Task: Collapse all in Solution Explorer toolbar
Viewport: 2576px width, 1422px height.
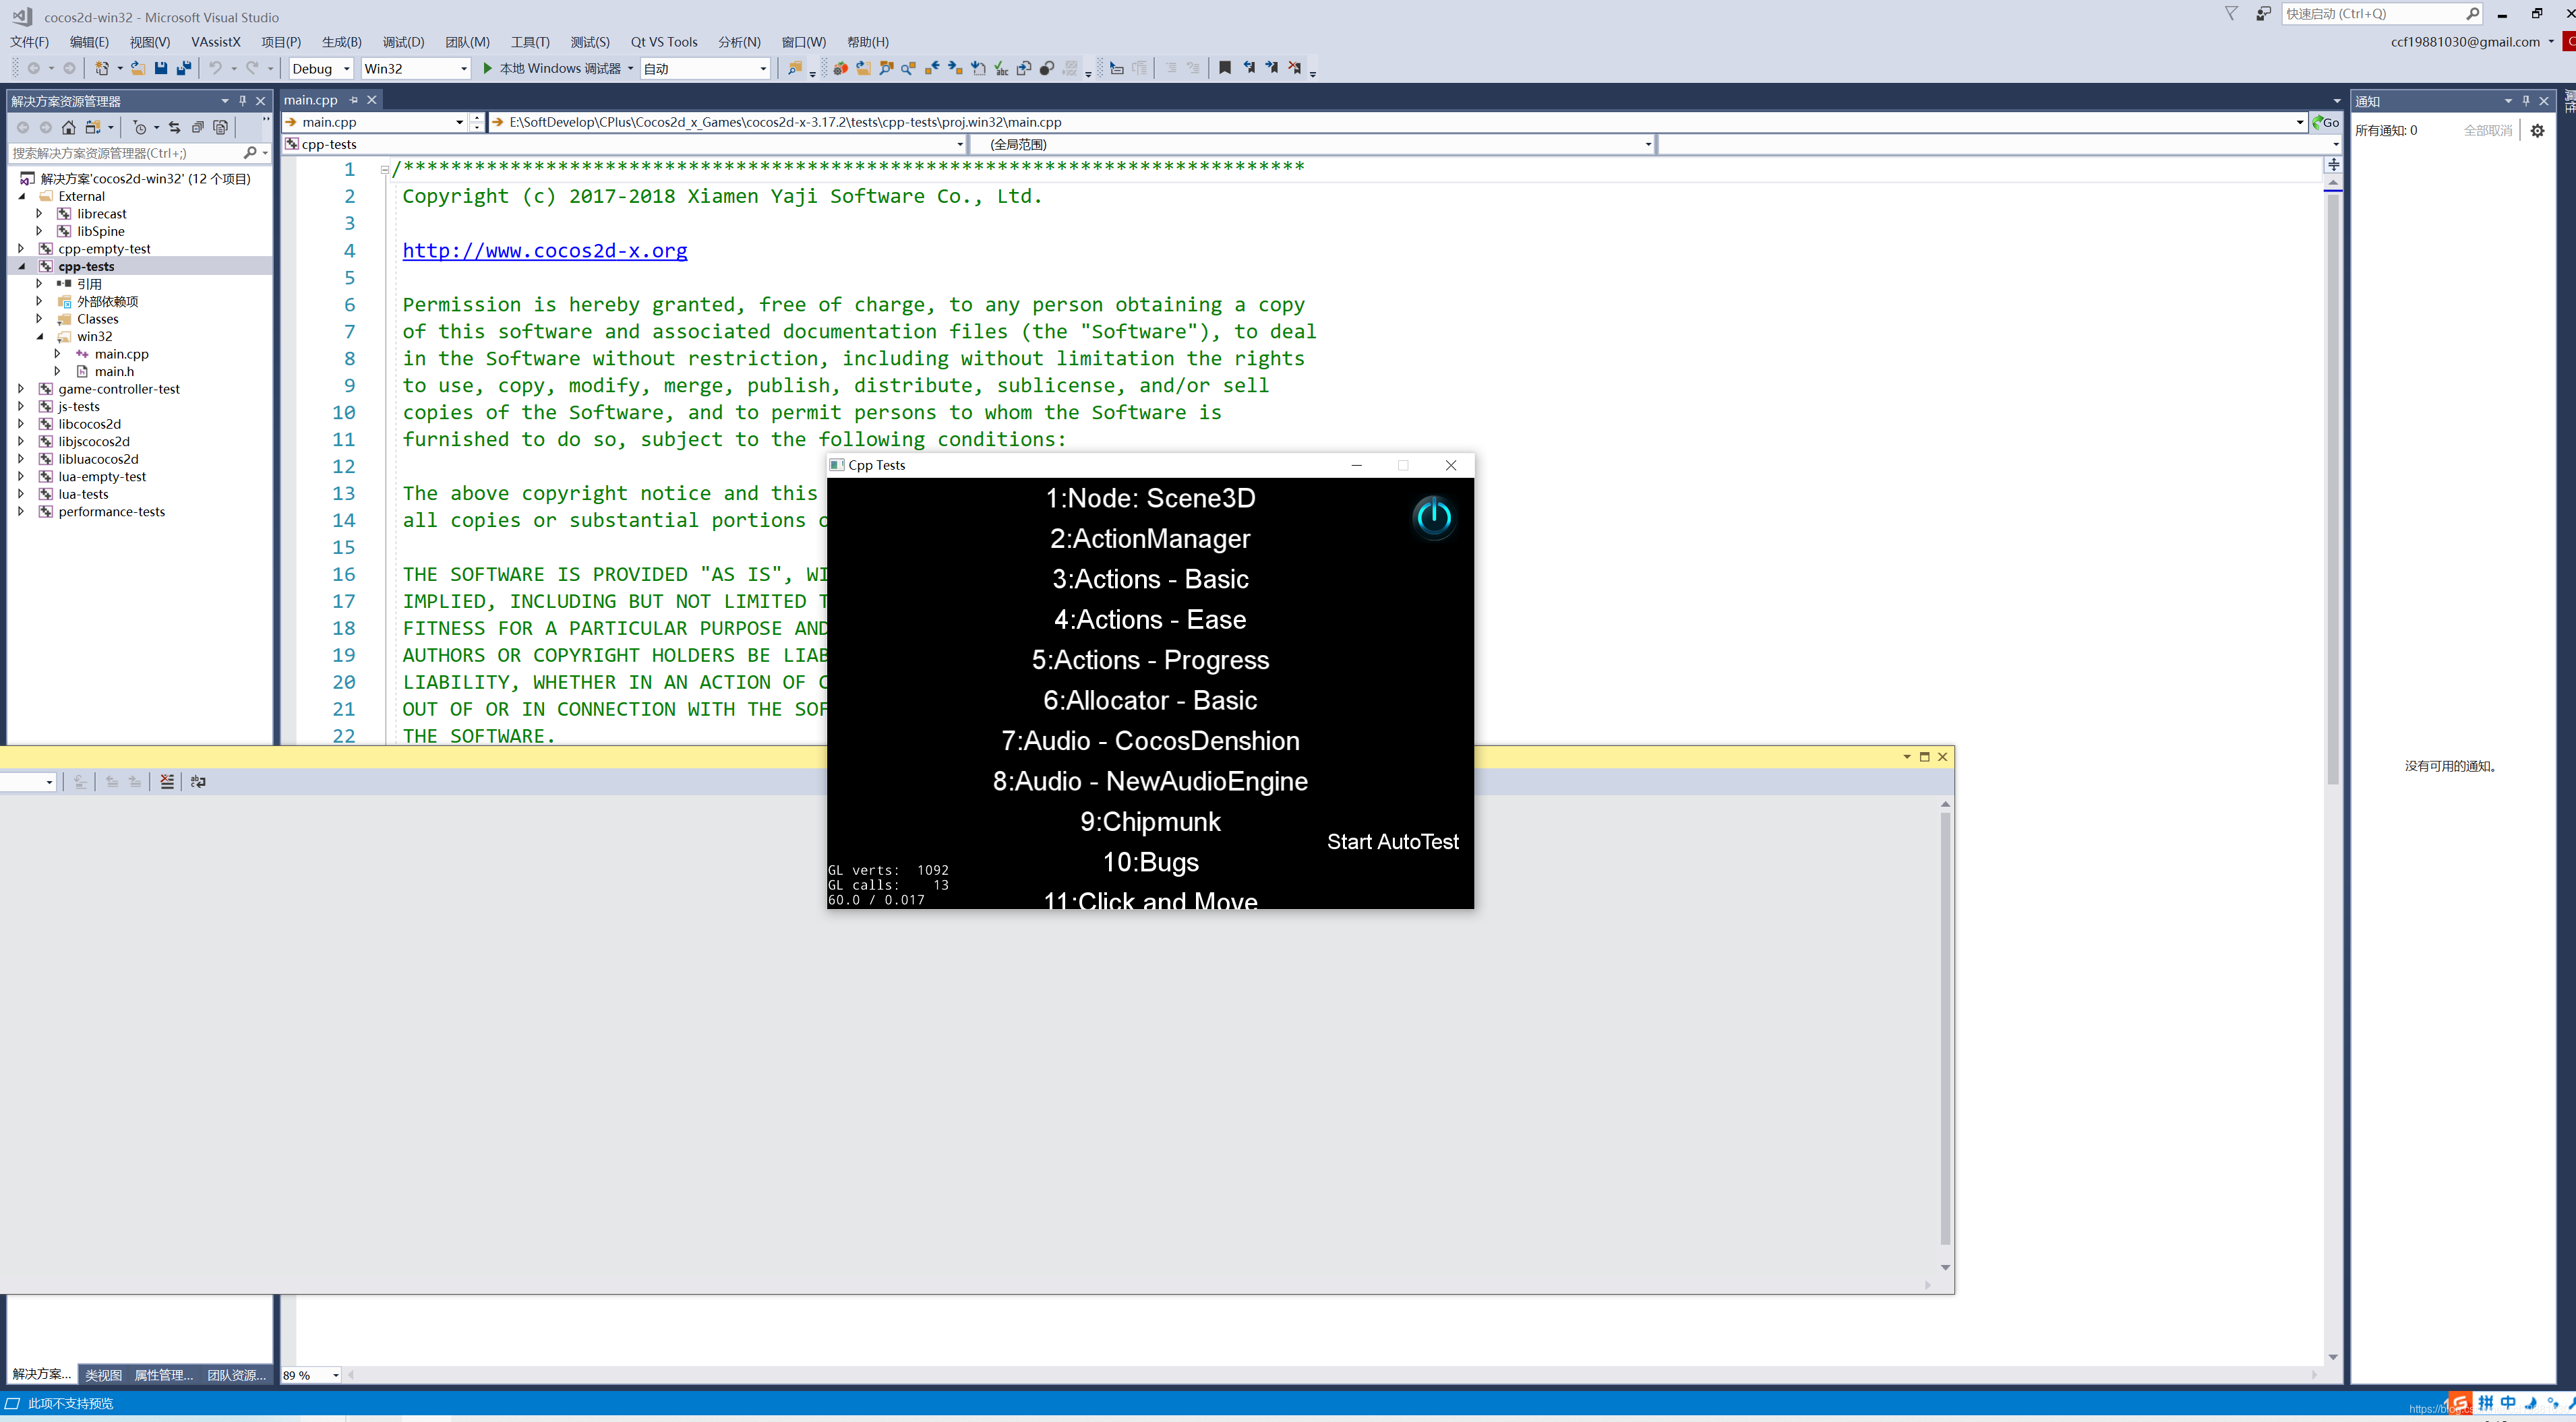Action: click(198, 127)
